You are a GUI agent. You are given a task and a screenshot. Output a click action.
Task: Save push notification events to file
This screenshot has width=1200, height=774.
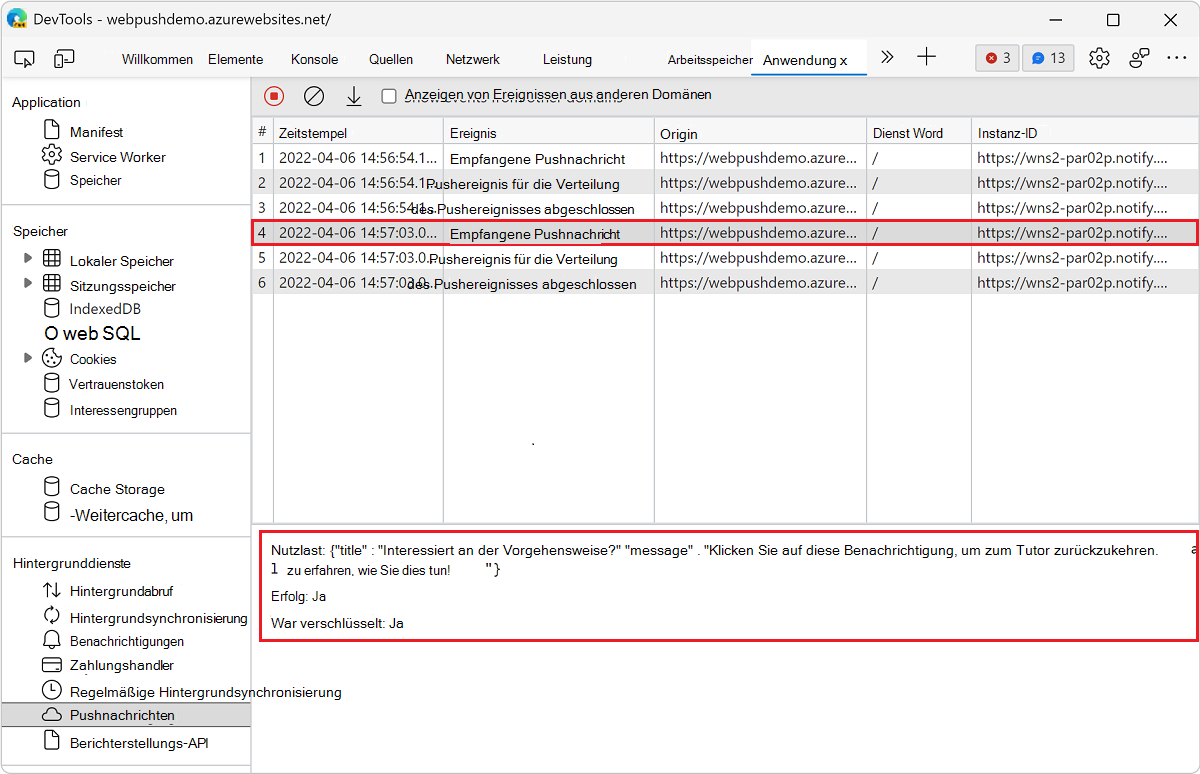[353, 94]
